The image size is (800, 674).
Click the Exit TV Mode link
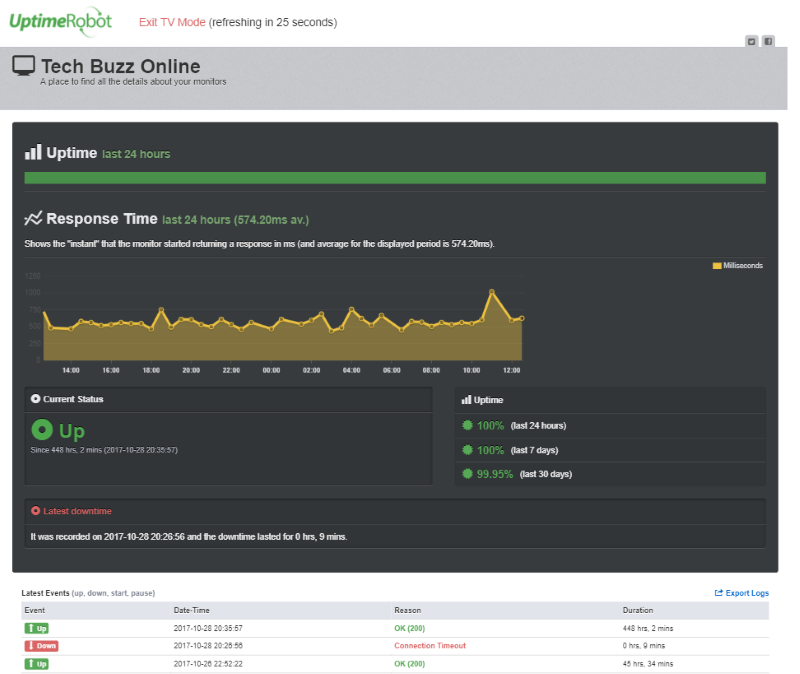pyautogui.click(x=172, y=21)
